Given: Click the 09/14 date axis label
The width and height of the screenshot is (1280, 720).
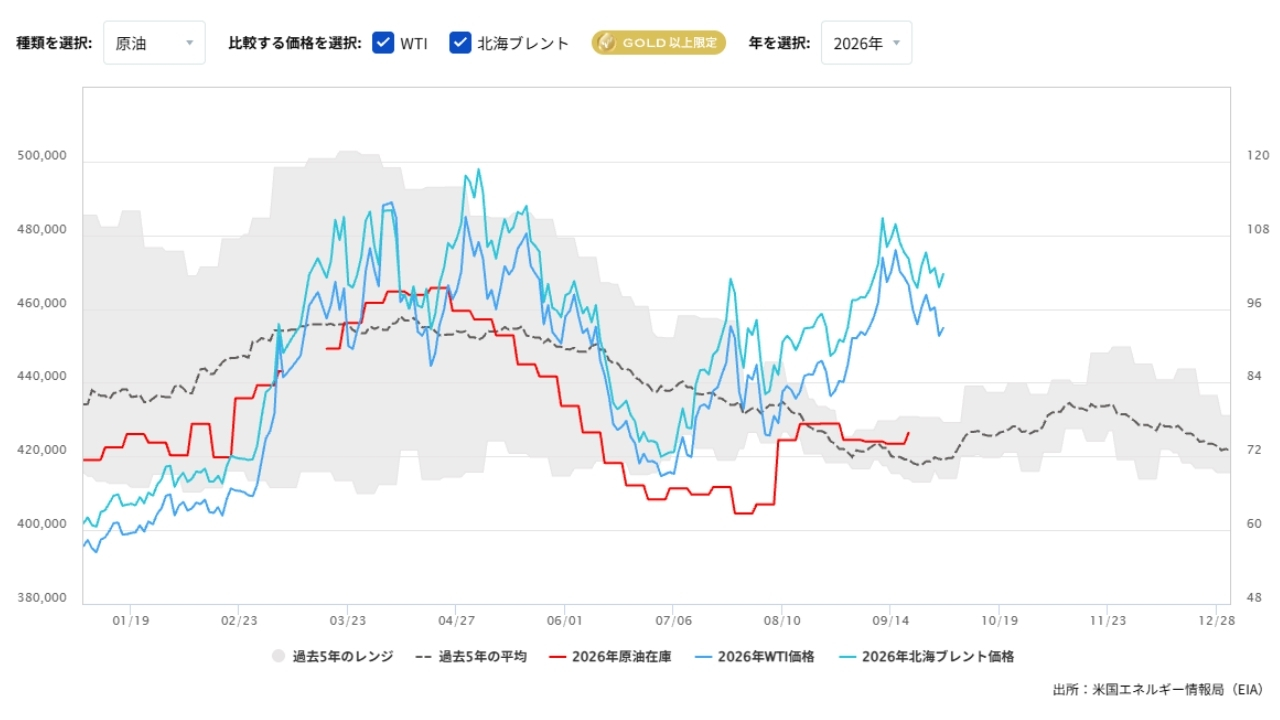Looking at the screenshot, I should pyautogui.click(x=890, y=620).
